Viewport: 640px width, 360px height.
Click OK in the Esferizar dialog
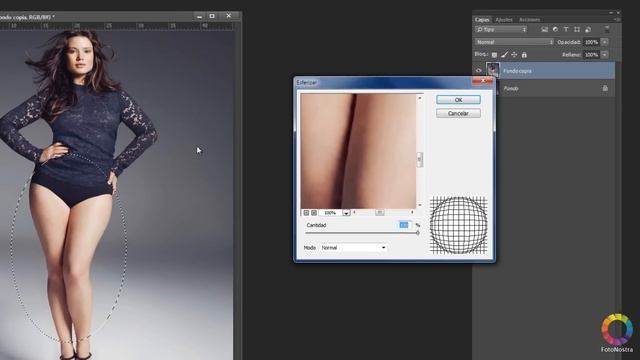coord(458,100)
